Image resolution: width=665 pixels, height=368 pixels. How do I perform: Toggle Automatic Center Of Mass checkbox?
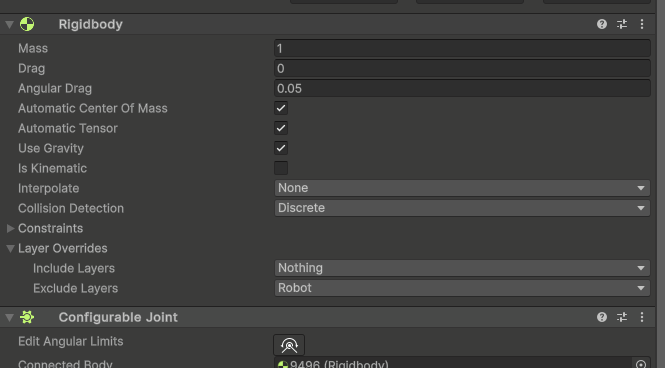pos(281,108)
